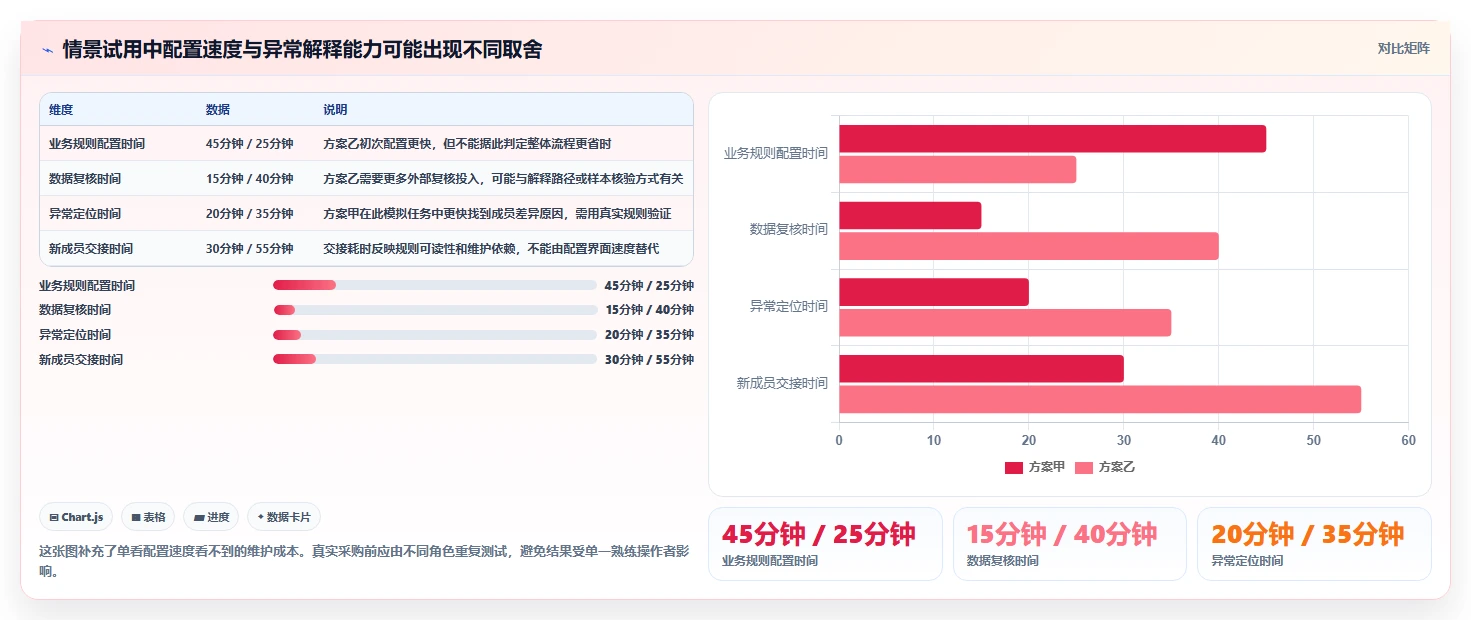Image resolution: width=1471 pixels, height=620 pixels.
Task: Click table cell 业务规则配置时间
Action: click(97, 144)
